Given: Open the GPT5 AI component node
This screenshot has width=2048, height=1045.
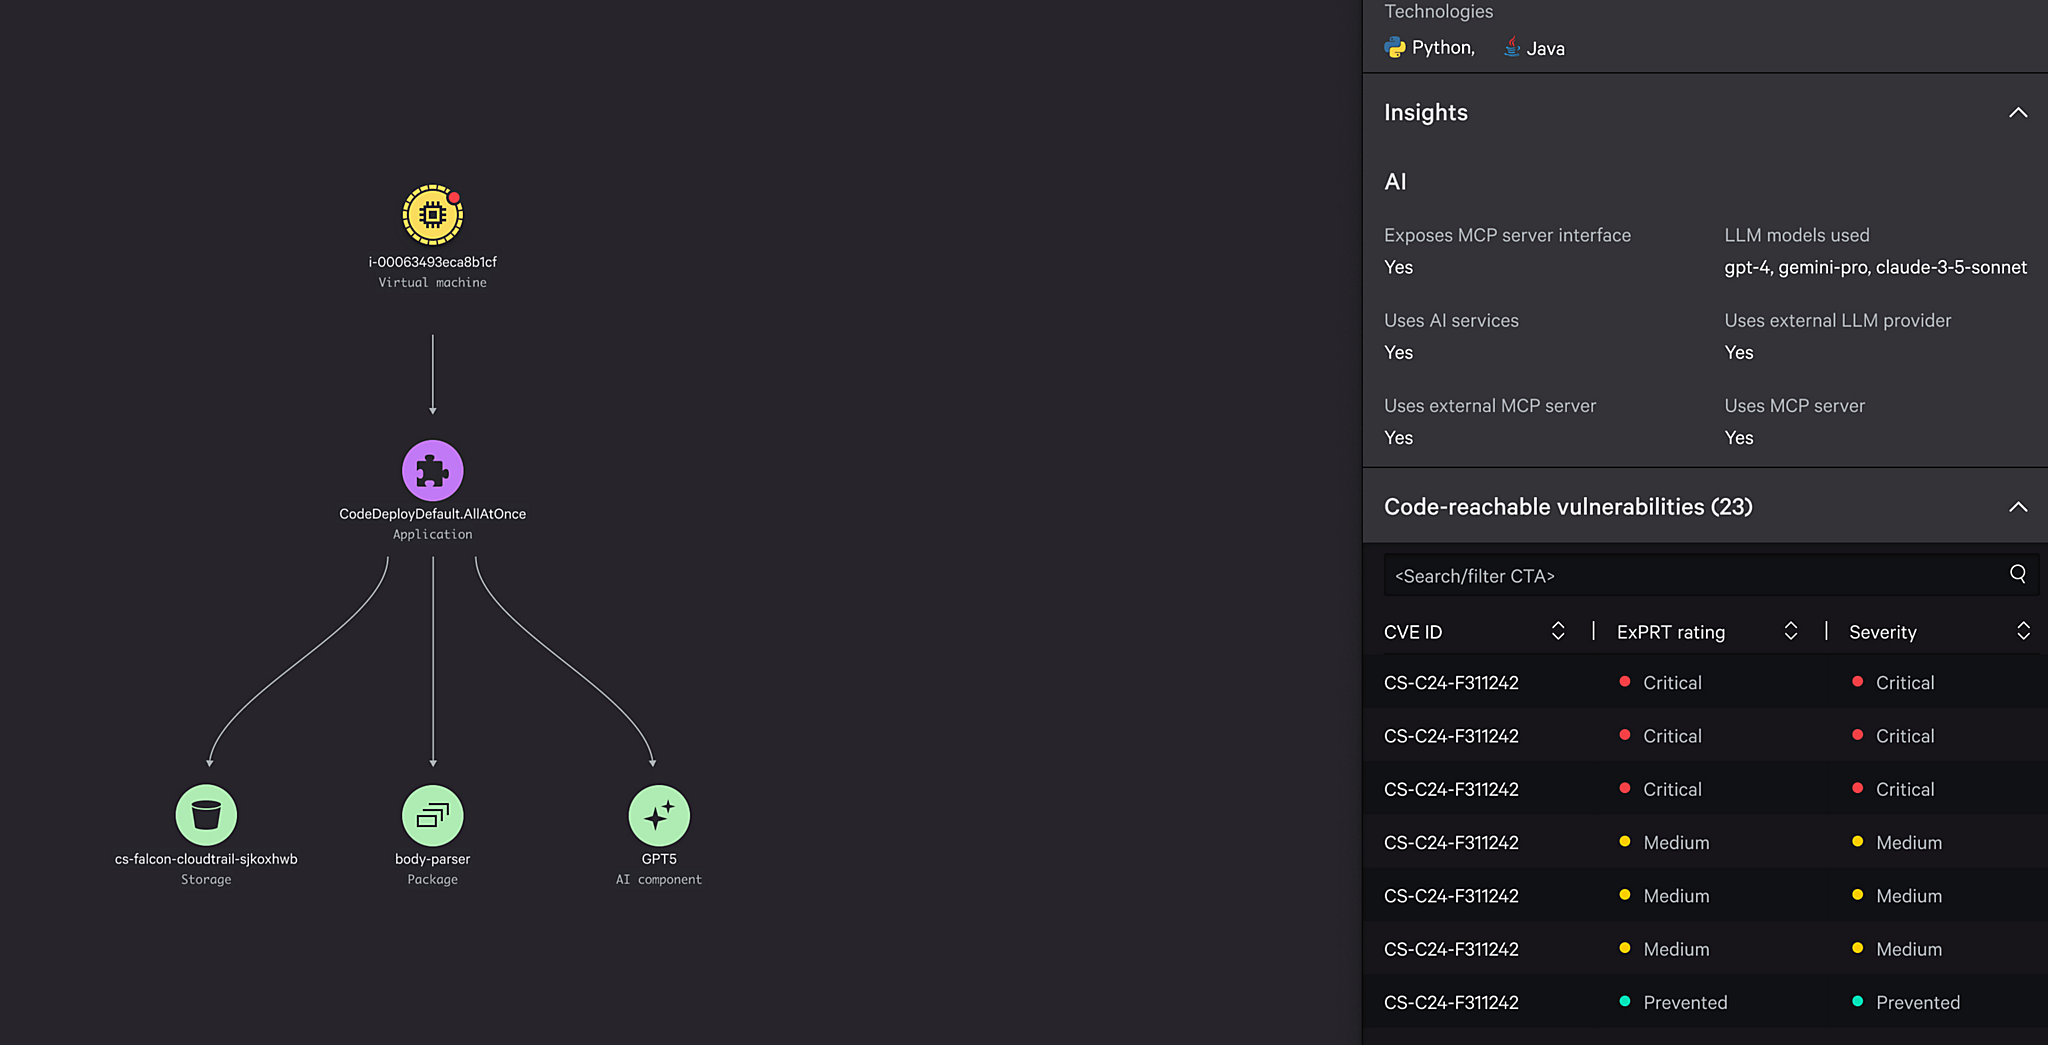Looking at the screenshot, I should pyautogui.click(x=659, y=815).
